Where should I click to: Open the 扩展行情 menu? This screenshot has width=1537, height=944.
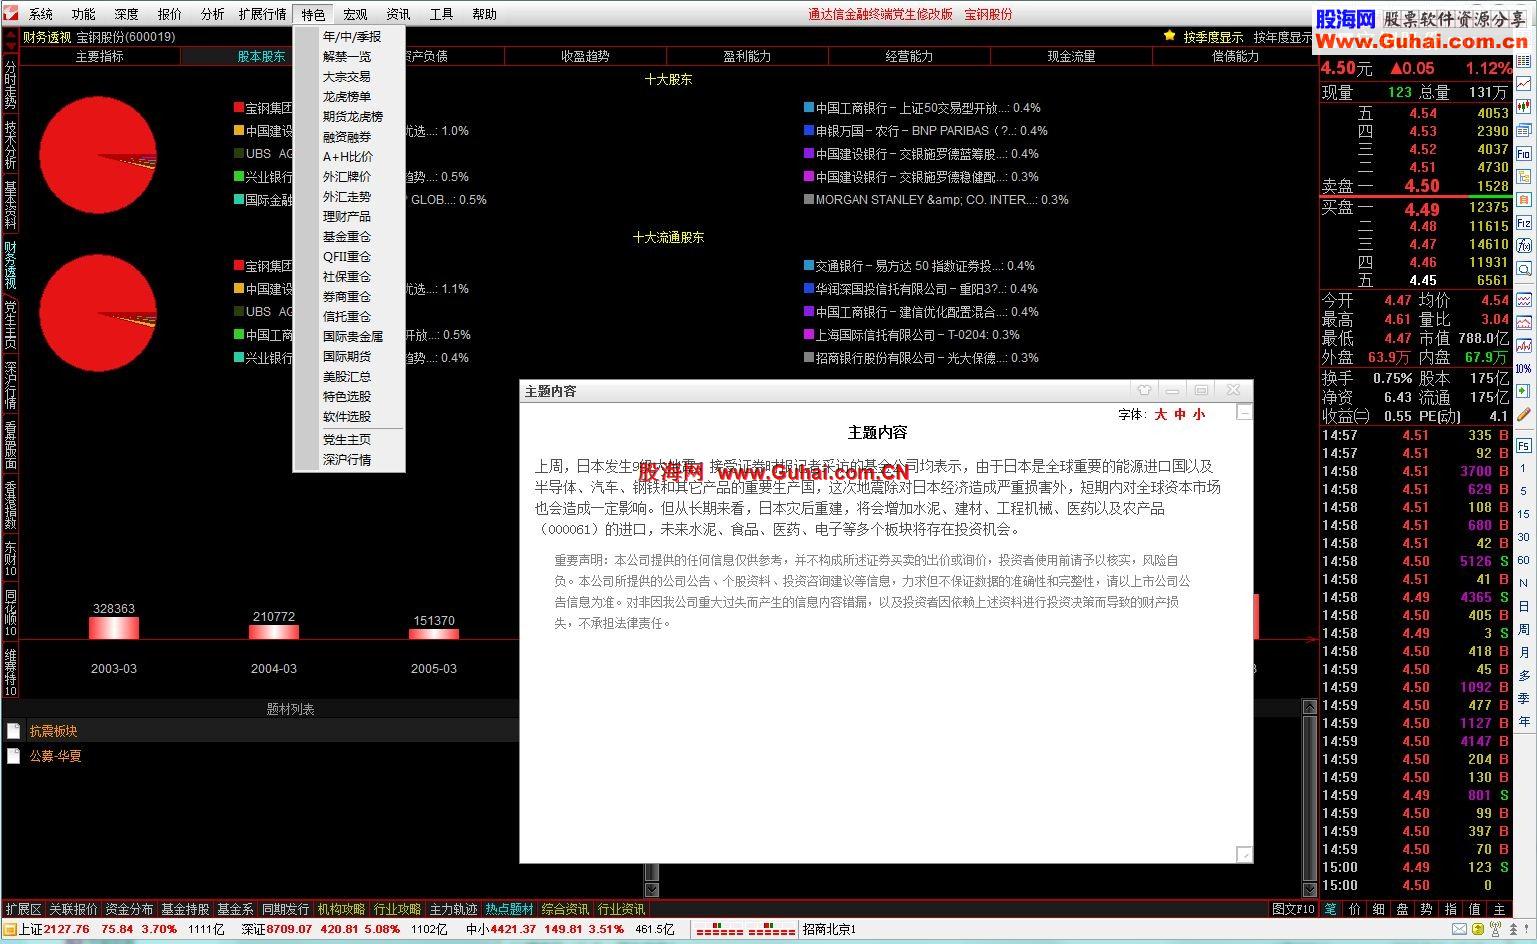tap(262, 14)
